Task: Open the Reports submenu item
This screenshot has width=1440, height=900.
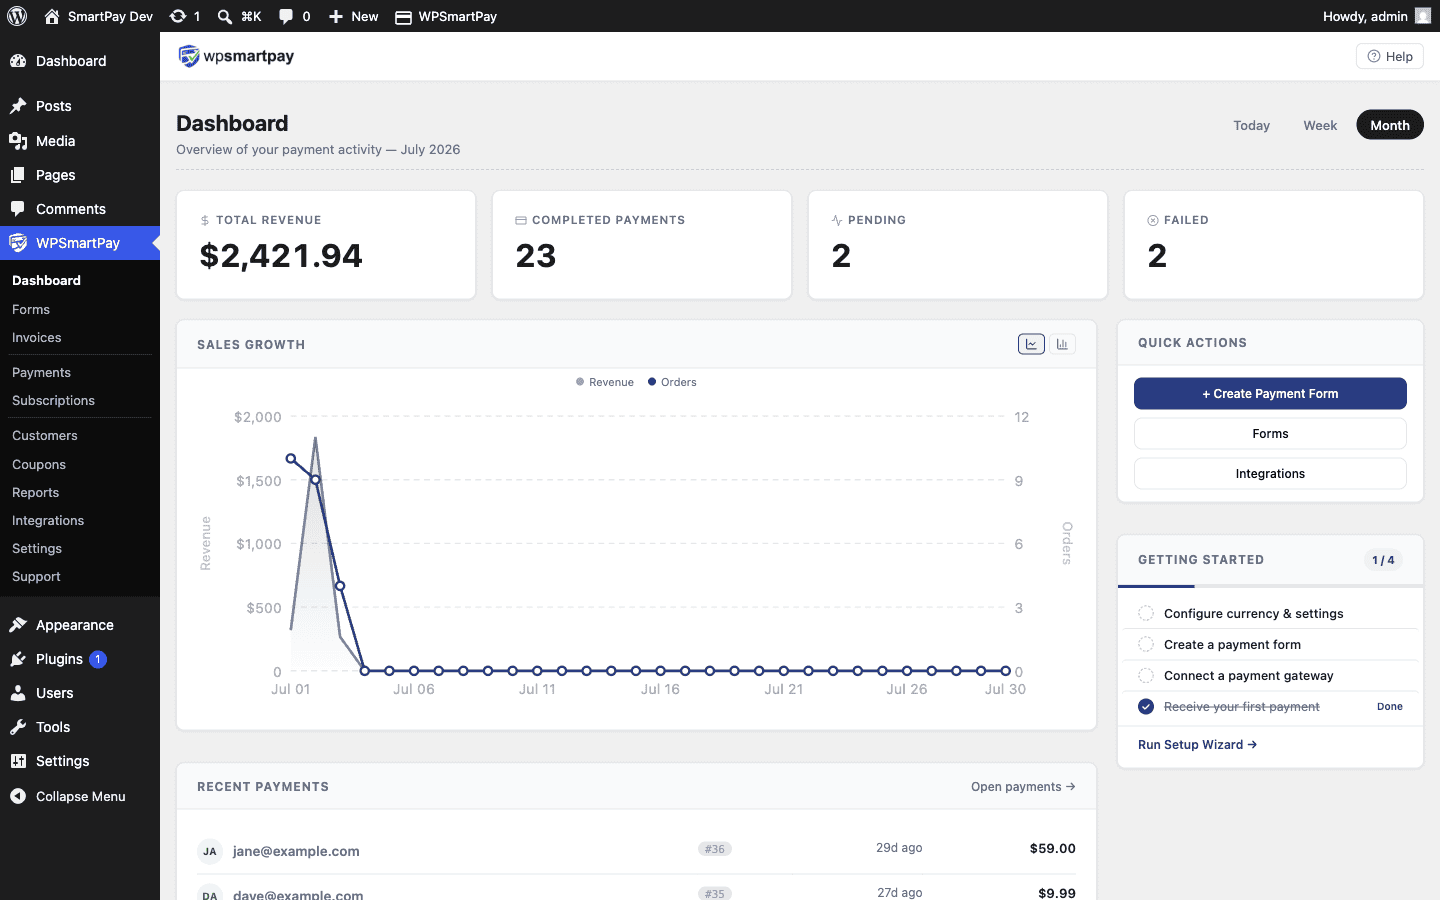Action: (35, 493)
